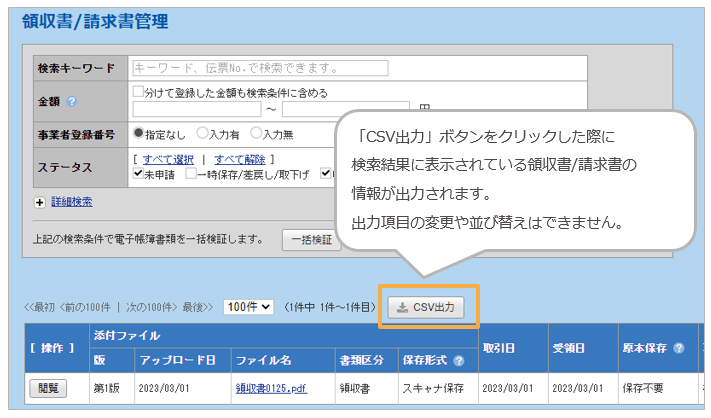Open the 100件 per-page dropdown
This screenshot has height=418, width=711.
click(248, 307)
